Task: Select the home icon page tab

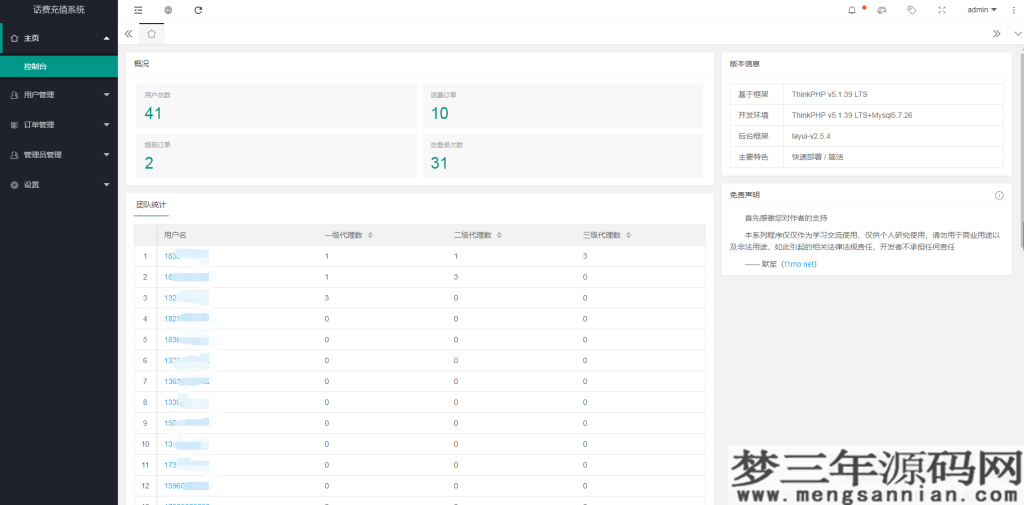Action: (x=152, y=33)
